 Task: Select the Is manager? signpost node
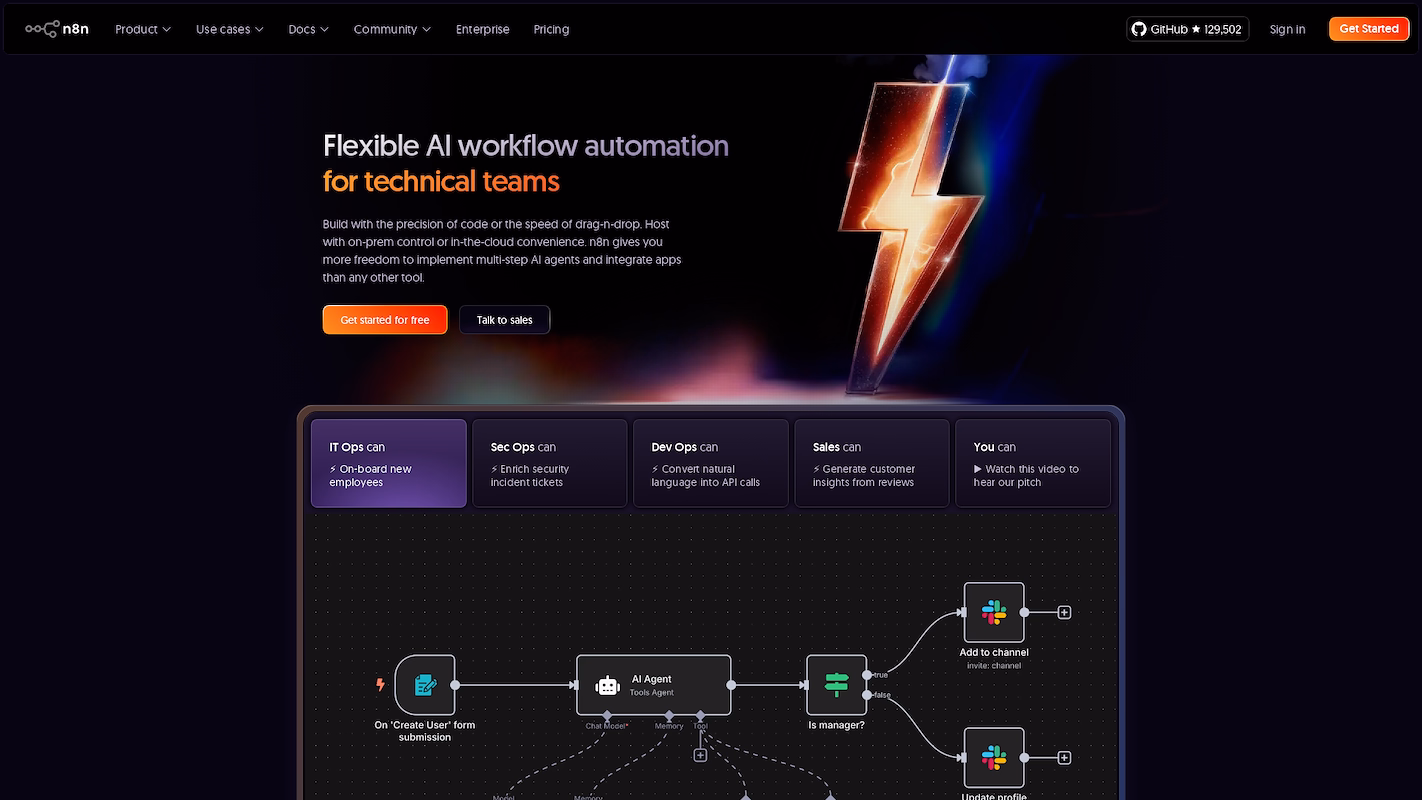click(836, 685)
